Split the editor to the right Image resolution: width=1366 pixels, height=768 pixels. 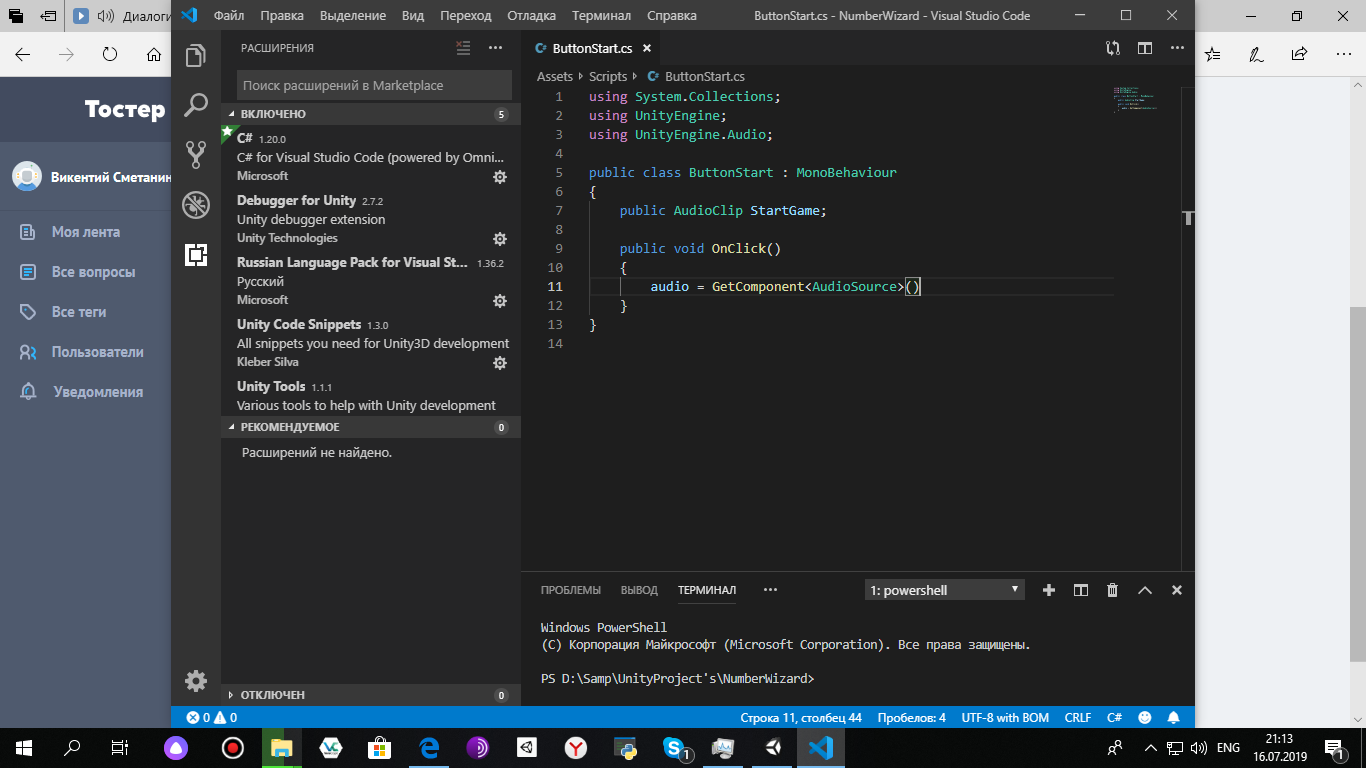[x=1145, y=48]
